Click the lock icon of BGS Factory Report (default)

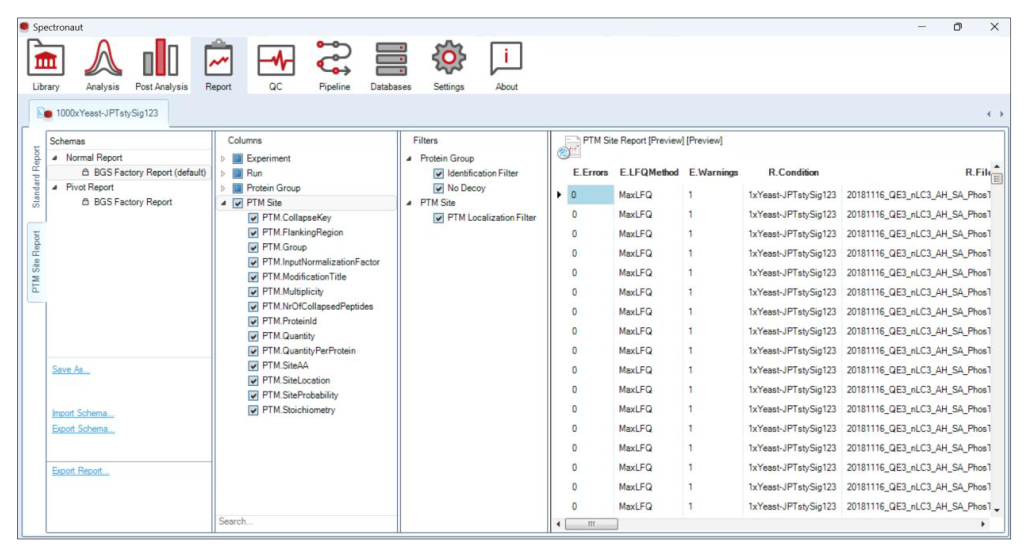[85, 173]
